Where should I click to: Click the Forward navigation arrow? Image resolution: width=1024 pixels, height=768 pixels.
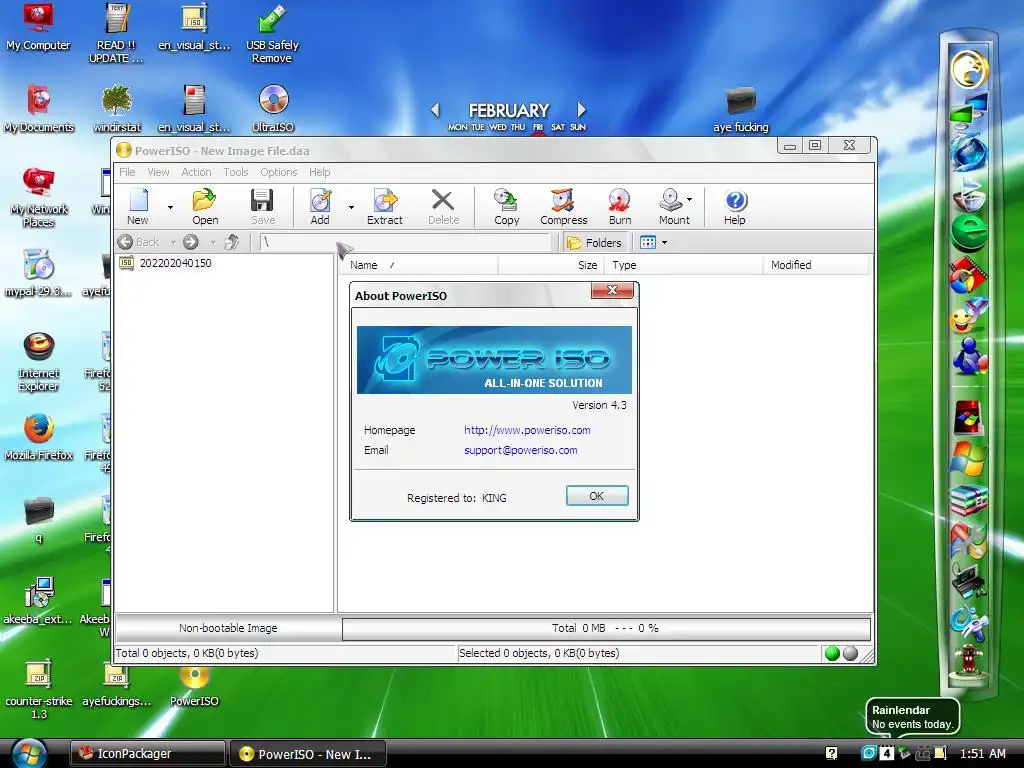(x=191, y=242)
